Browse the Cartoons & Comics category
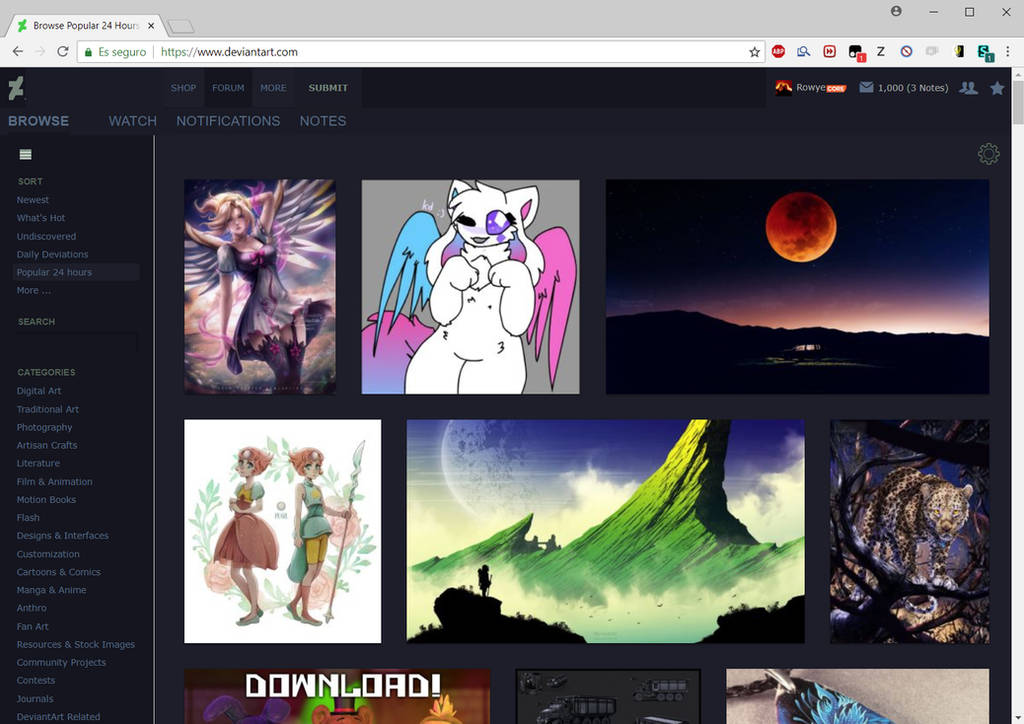The height and width of the screenshot is (724, 1024). tap(59, 572)
